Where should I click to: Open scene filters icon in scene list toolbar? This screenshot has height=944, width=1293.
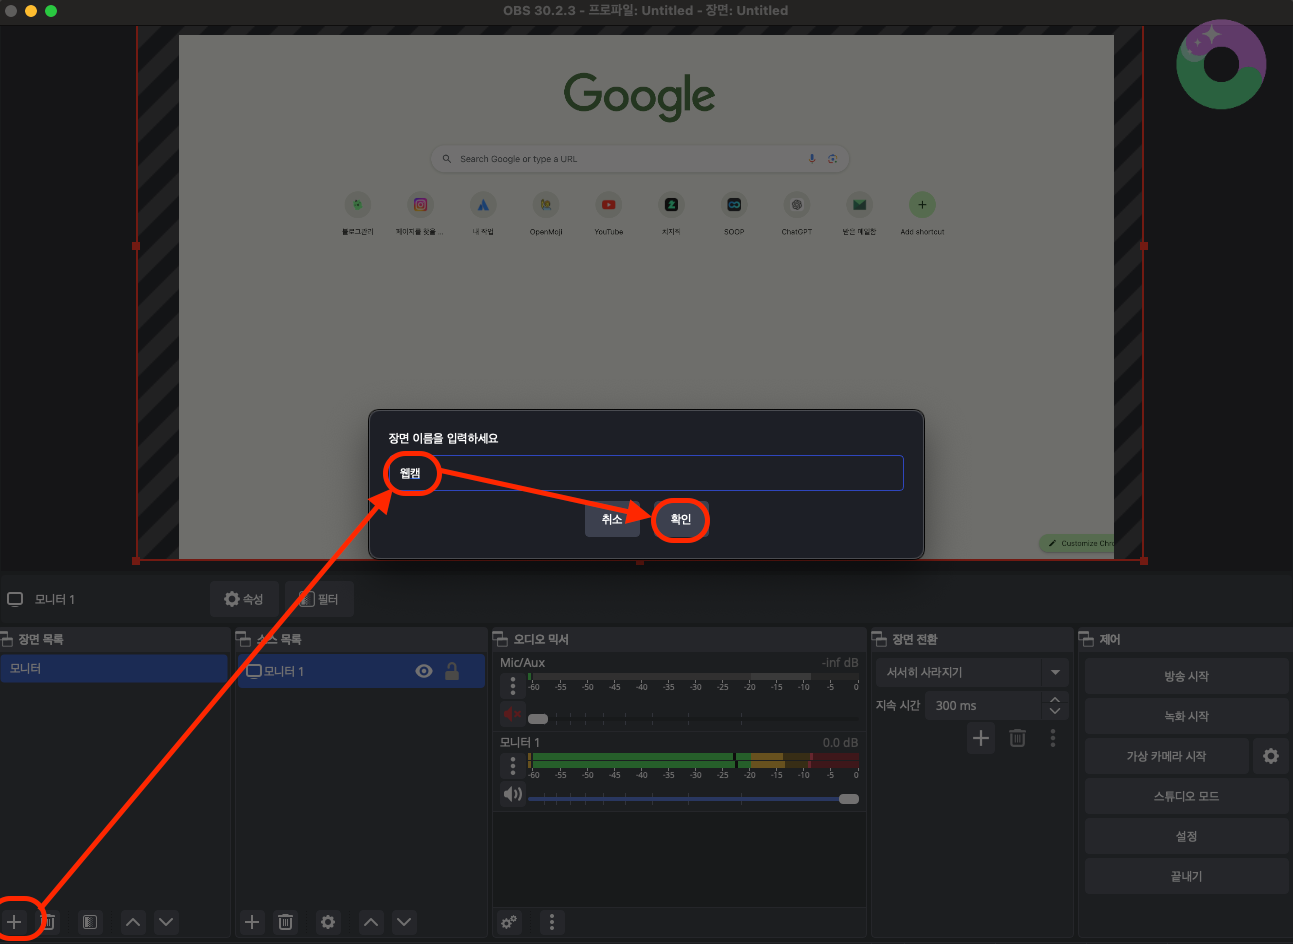90,922
